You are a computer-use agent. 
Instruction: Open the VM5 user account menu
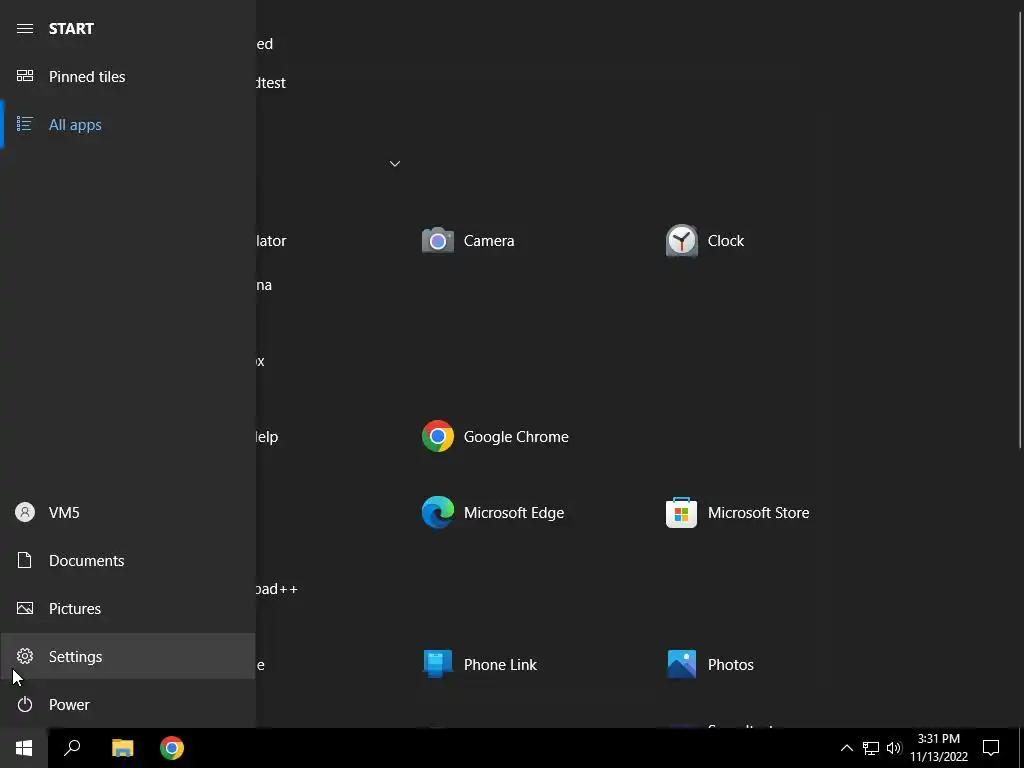click(x=128, y=512)
